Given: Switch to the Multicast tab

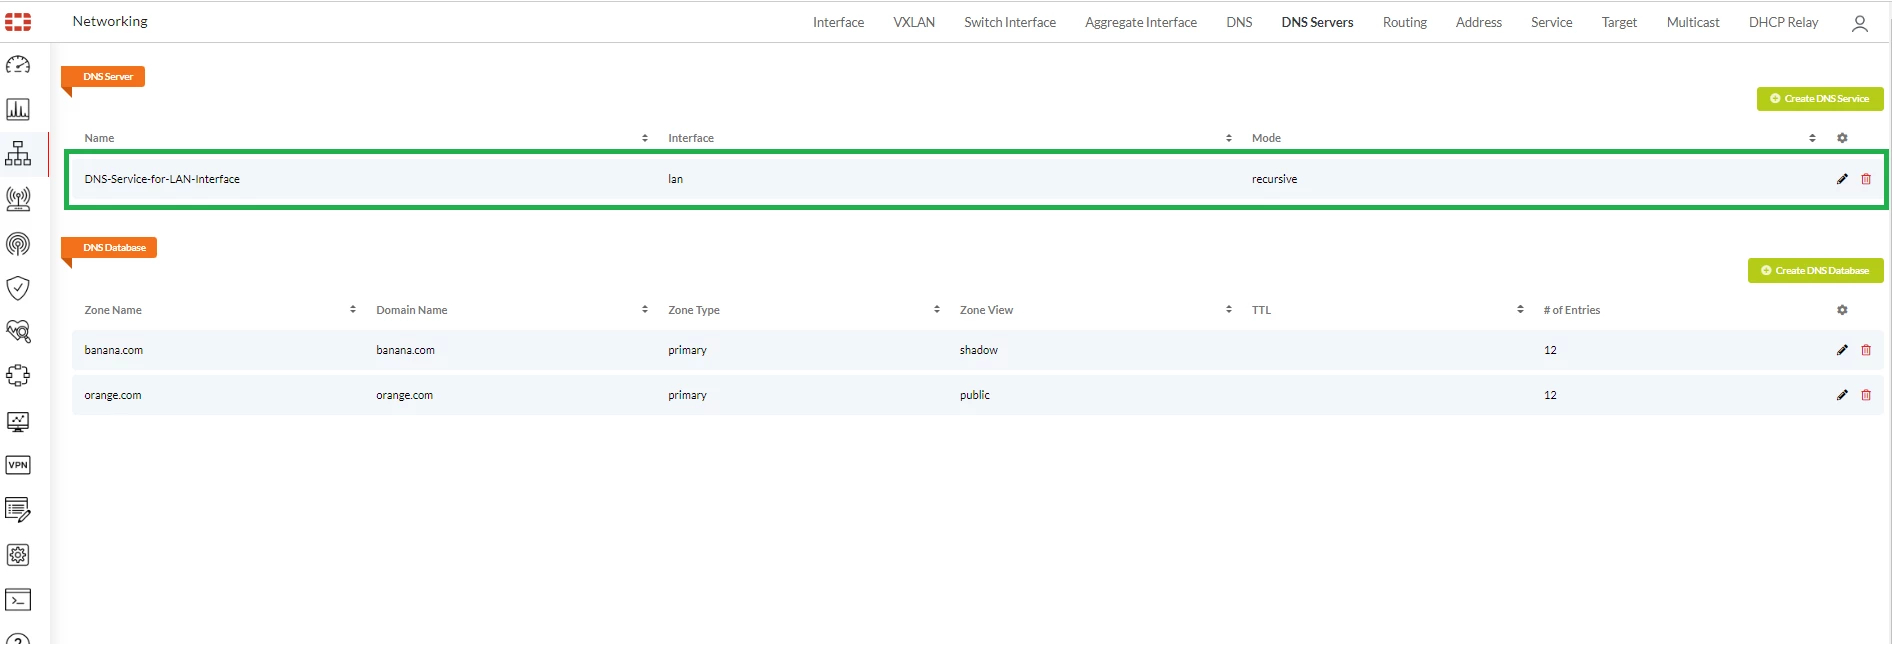Looking at the screenshot, I should coord(1693,22).
